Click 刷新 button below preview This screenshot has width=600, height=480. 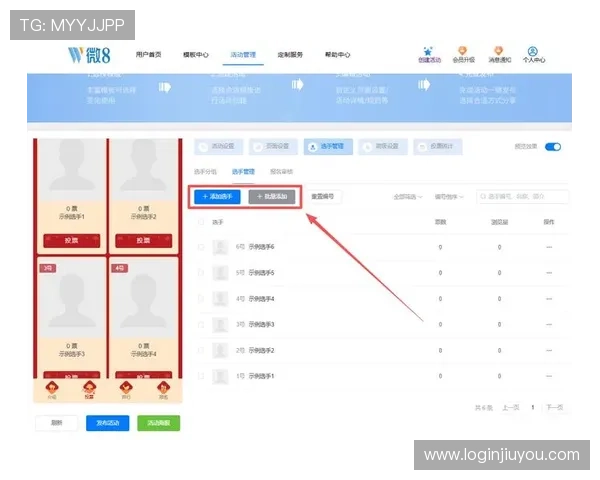click(x=57, y=423)
